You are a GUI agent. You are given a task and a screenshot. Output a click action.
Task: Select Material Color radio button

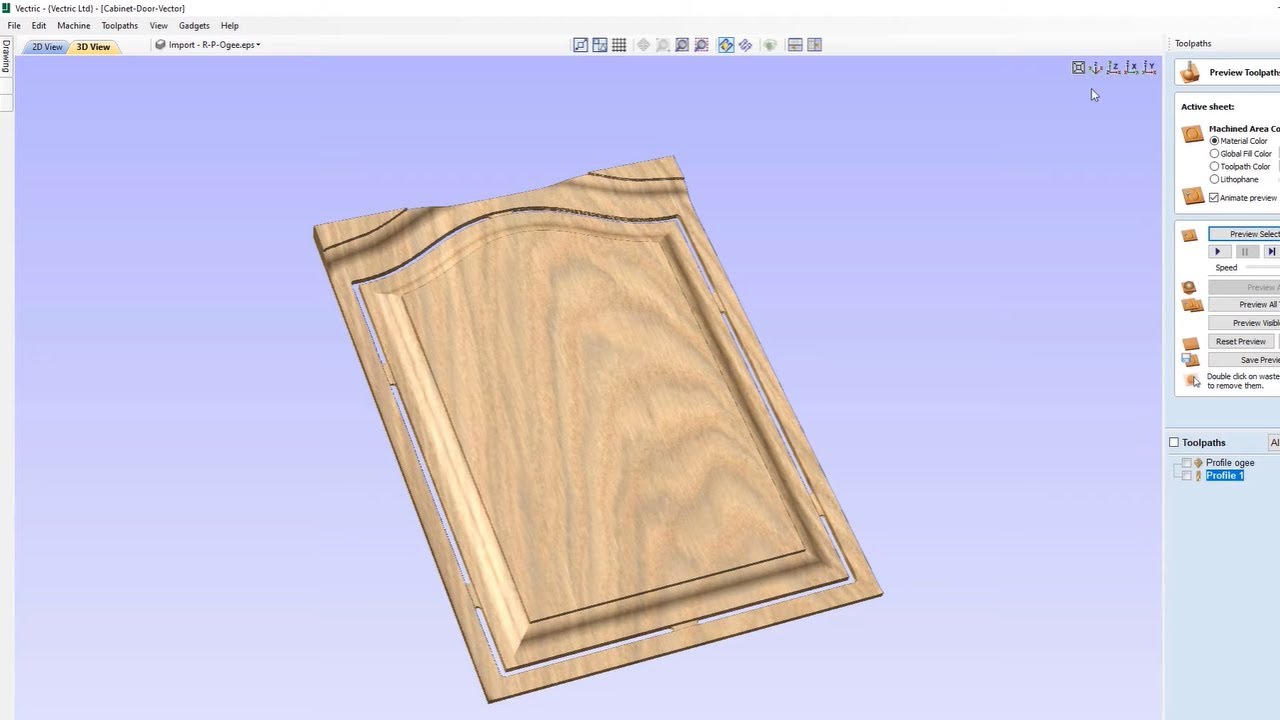pyautogui.click(x=1214, y=141)
